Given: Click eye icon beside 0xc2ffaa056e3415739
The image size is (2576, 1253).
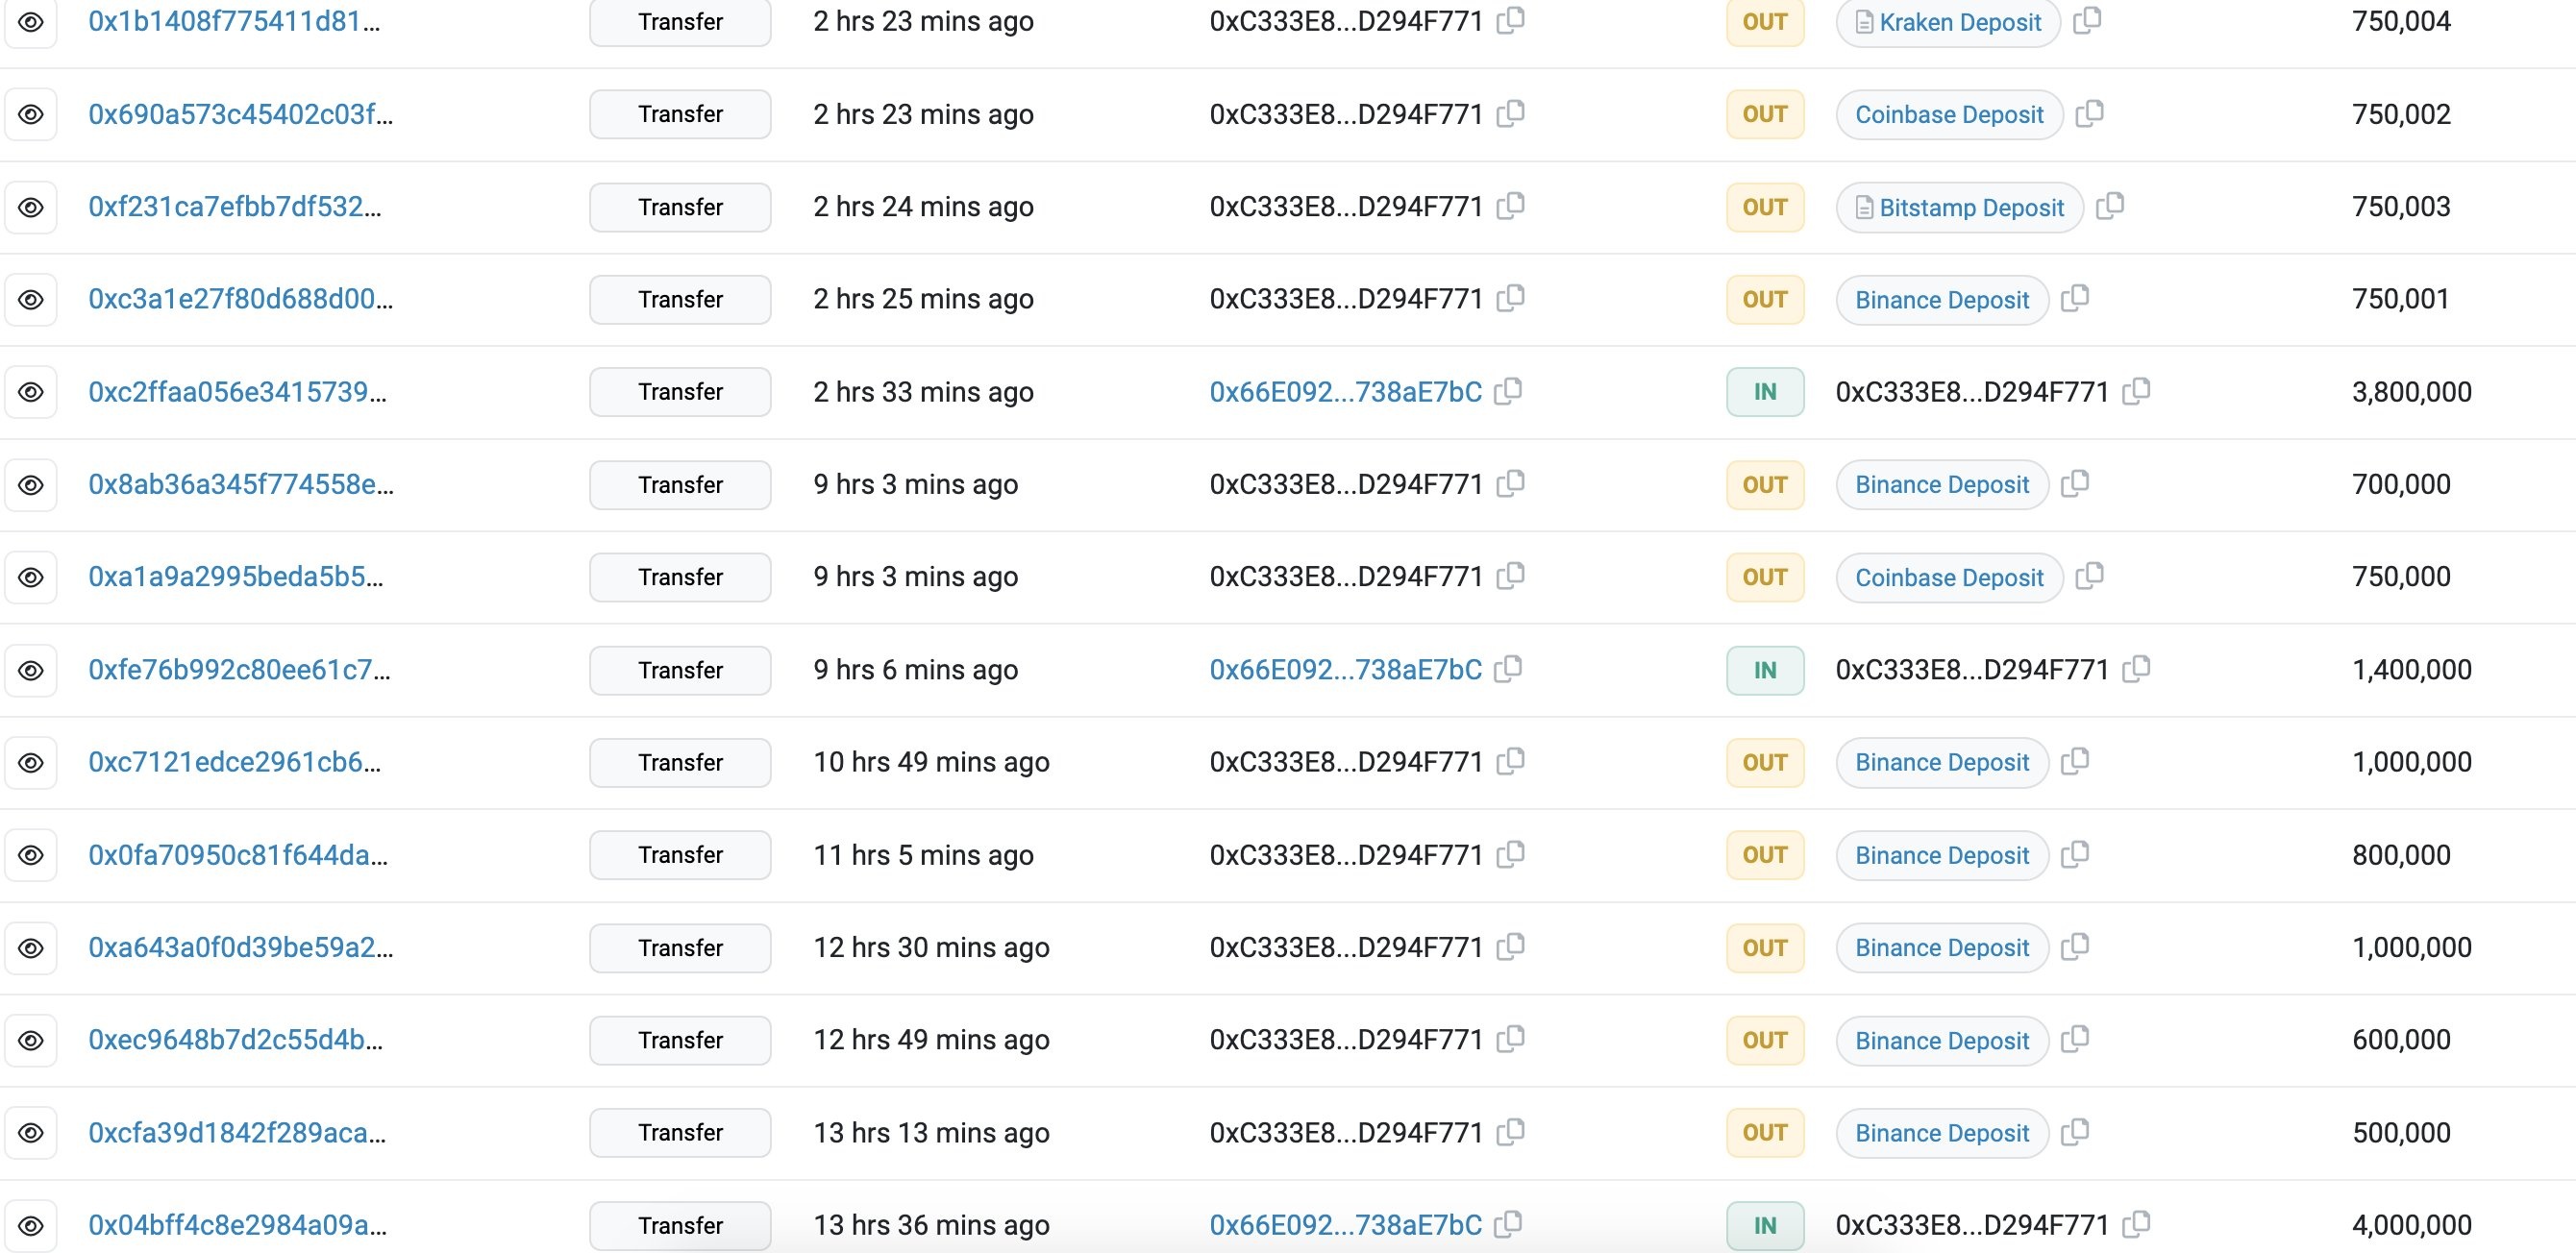Looking at the screenshot, I should 31,392.
